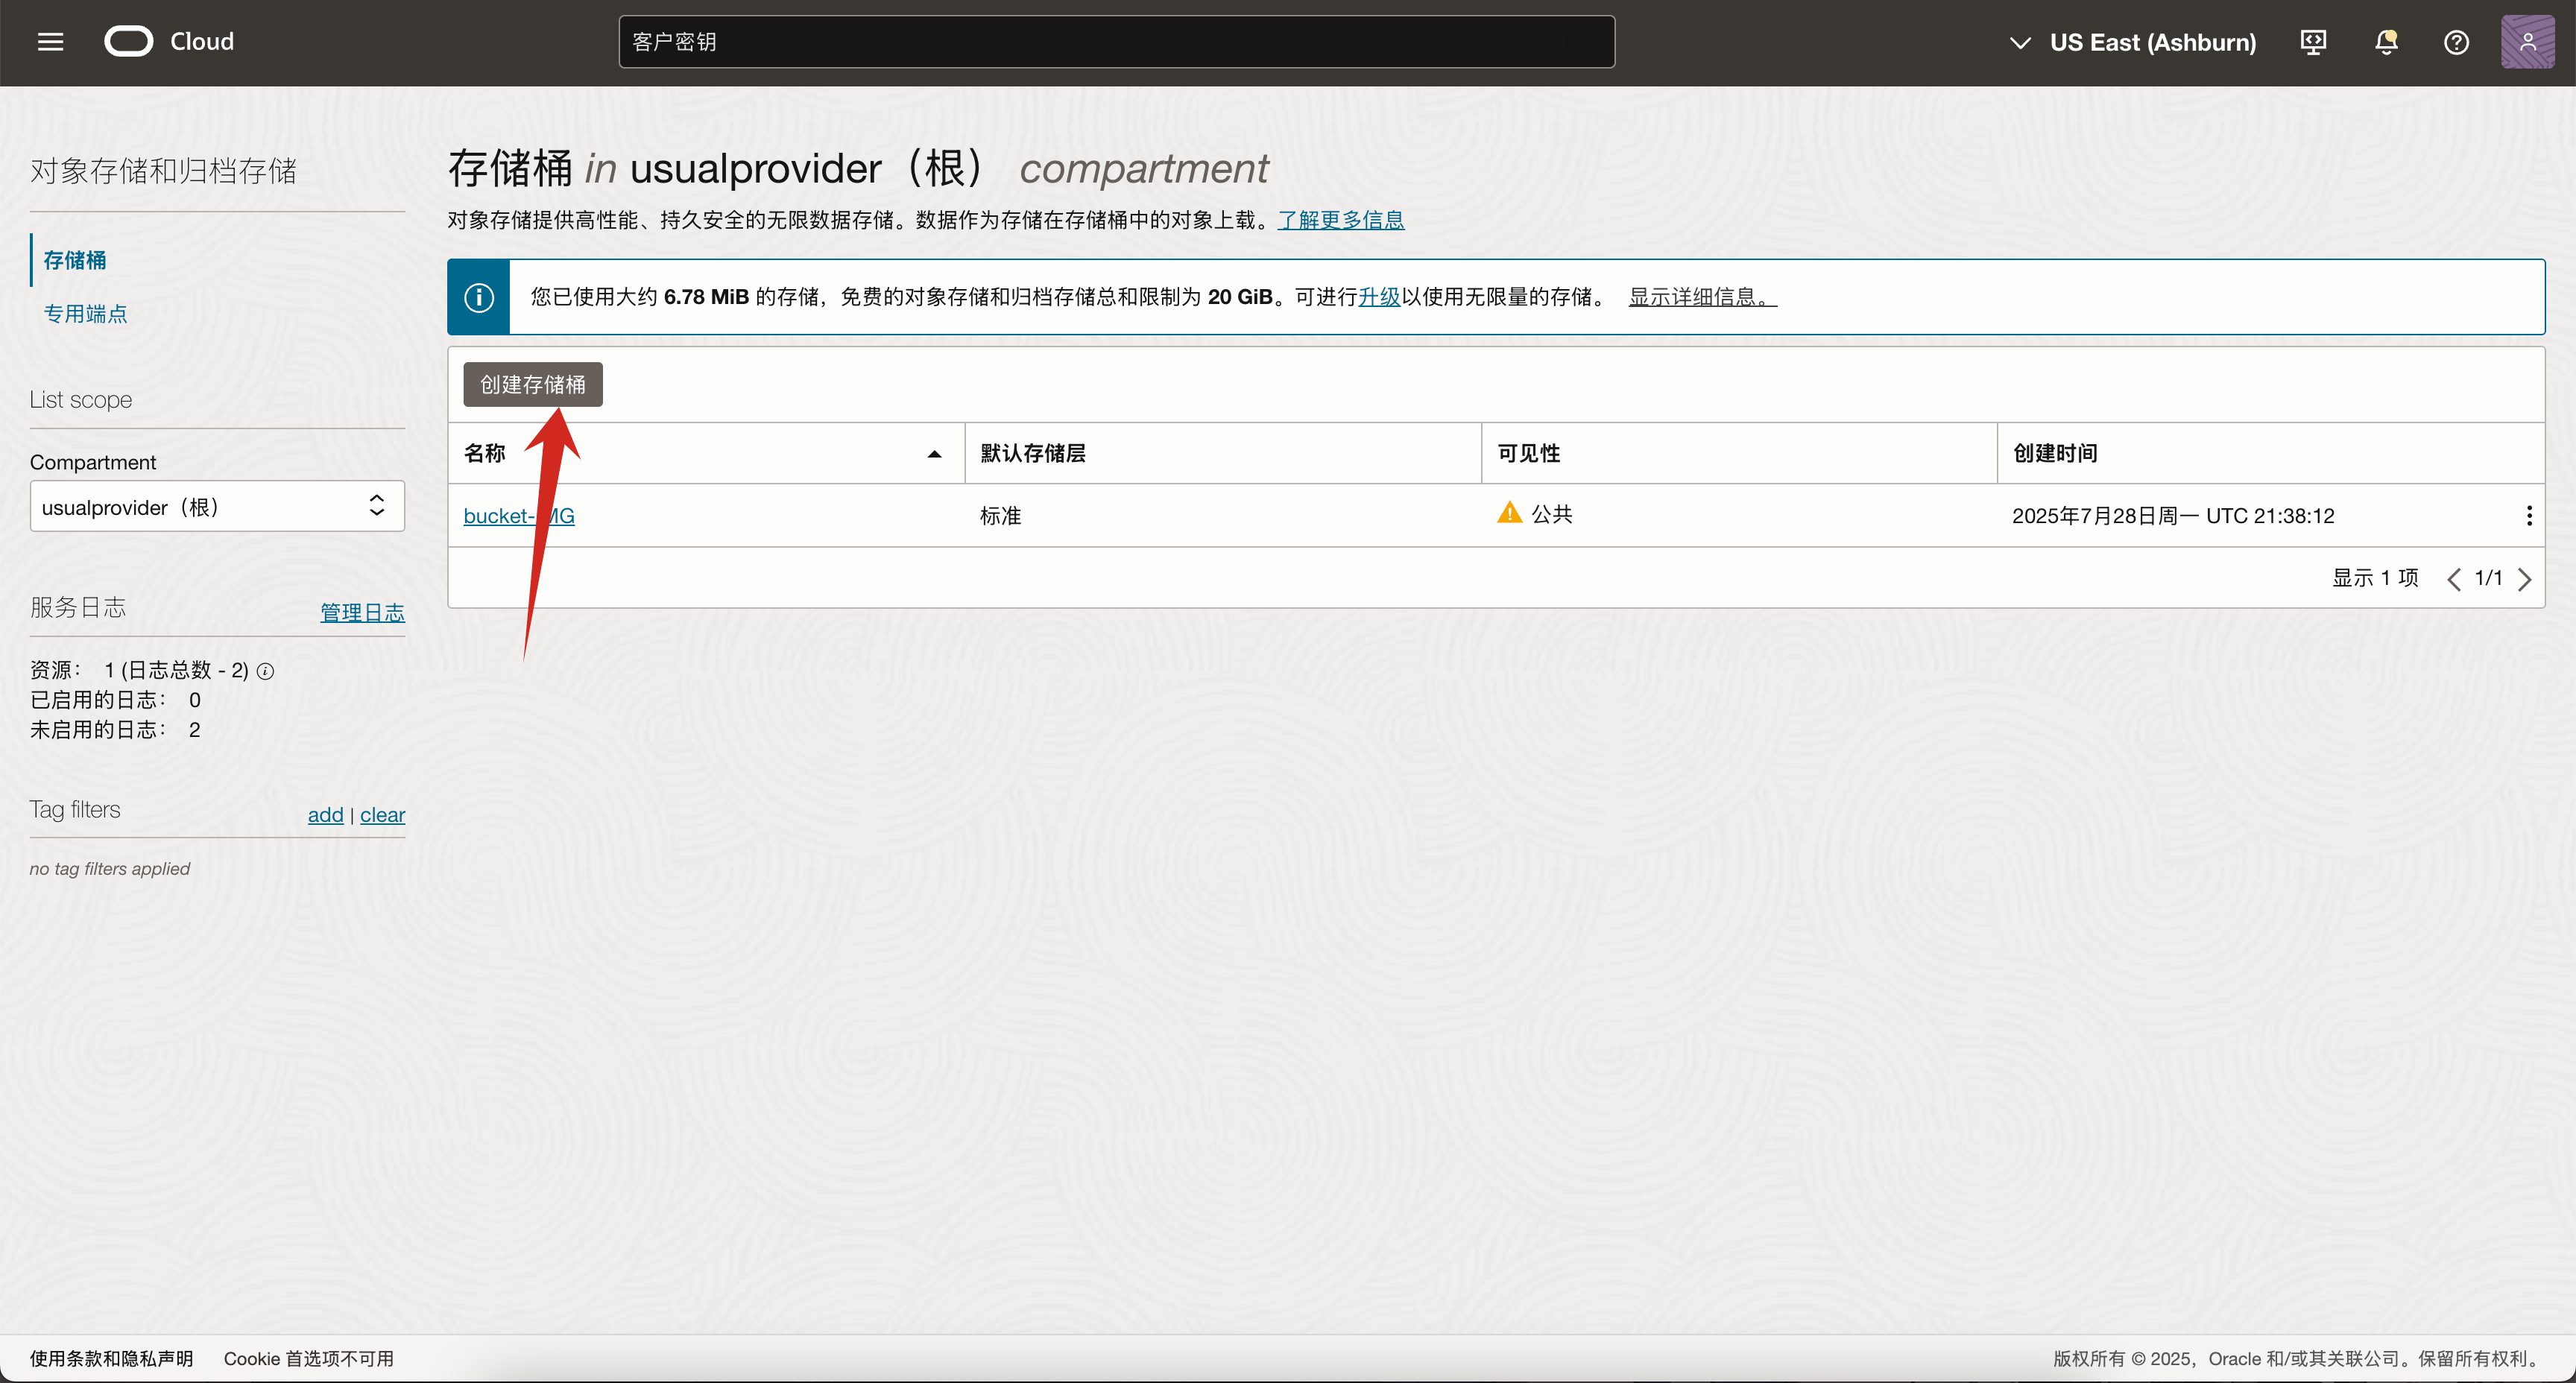Launch Cloud Shell from the top bar

(x=2312, y=42)
